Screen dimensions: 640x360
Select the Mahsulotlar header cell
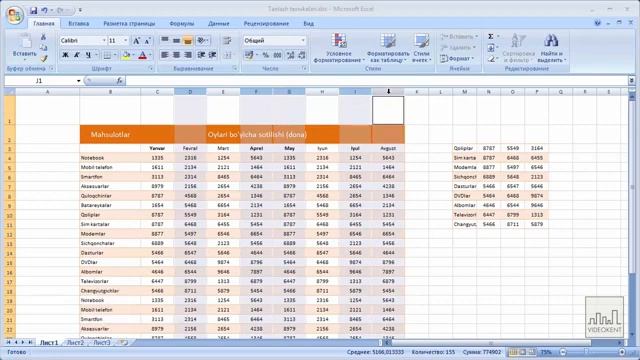(110, 134)
